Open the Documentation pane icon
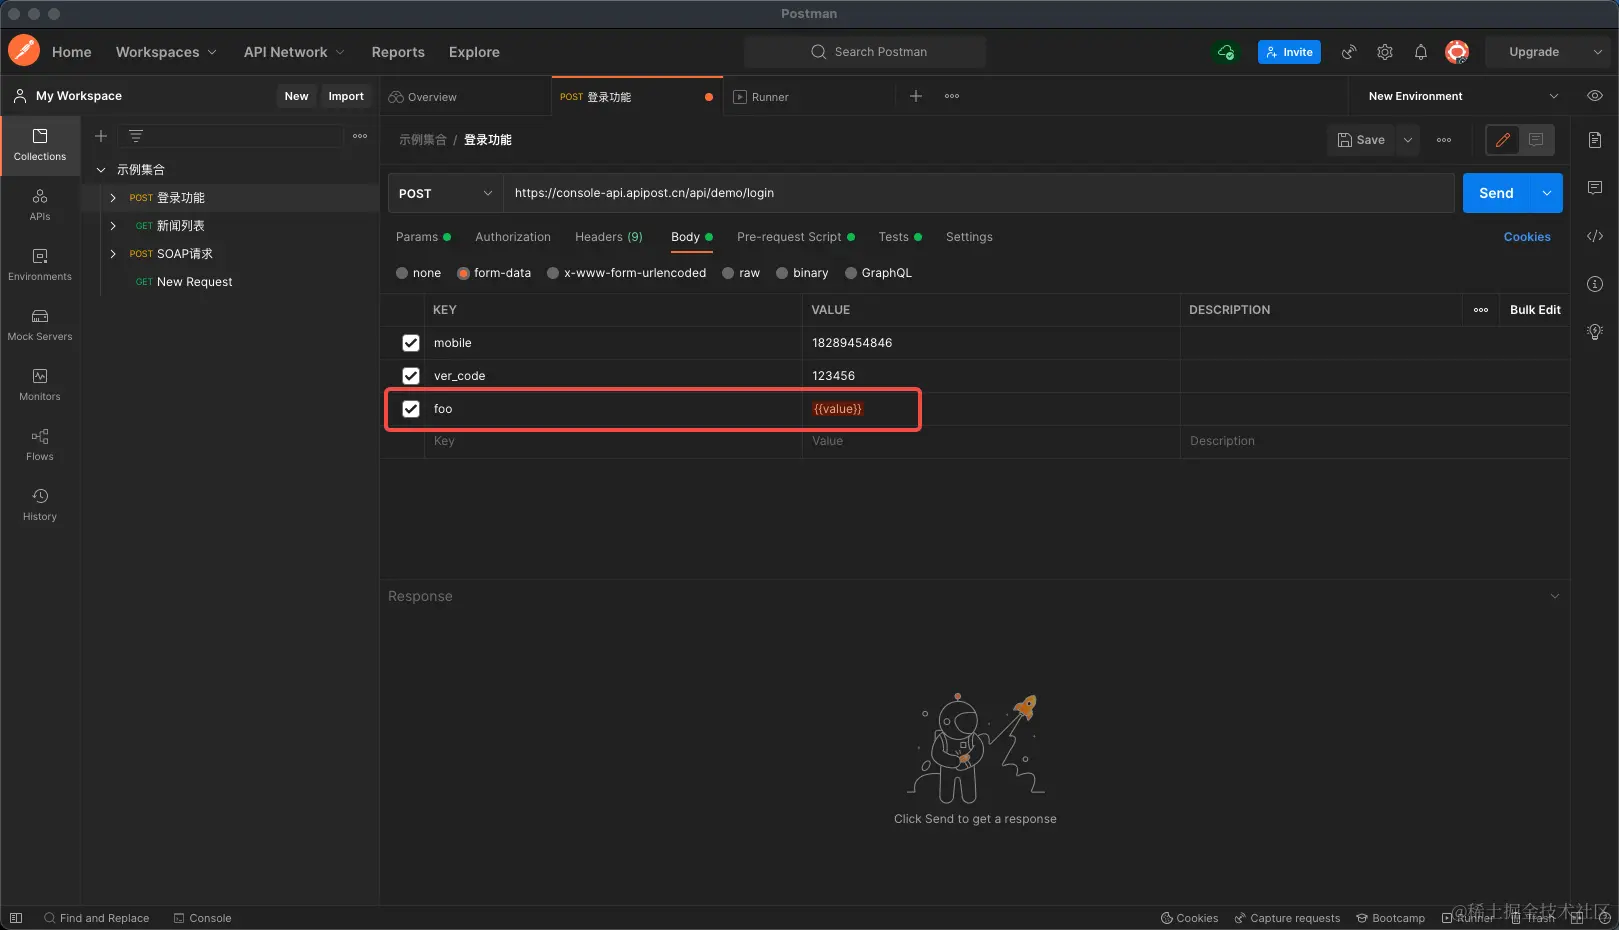The image size is (1619, 930). point(1595,140)
